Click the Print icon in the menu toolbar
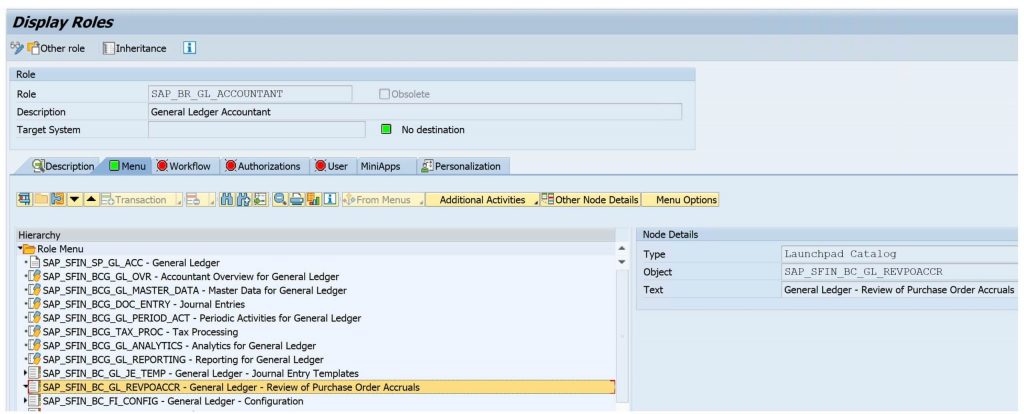The height and width of the screenshot is (414, 1024). point(296,200)
